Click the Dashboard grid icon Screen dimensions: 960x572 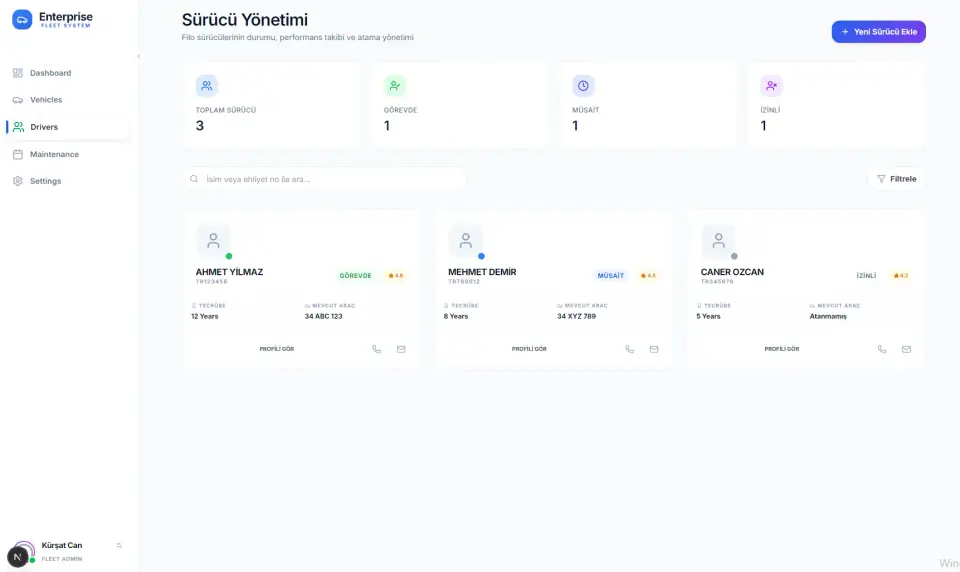point(18,73)
